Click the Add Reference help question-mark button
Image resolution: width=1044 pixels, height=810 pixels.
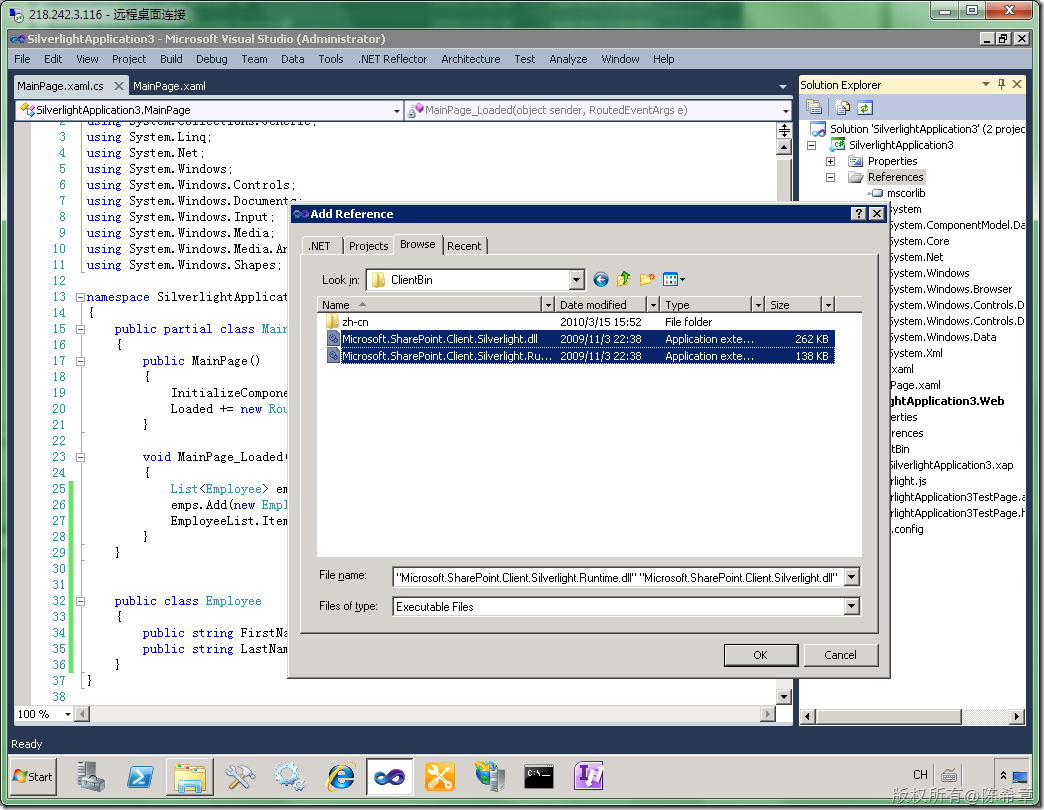point(859,214)
